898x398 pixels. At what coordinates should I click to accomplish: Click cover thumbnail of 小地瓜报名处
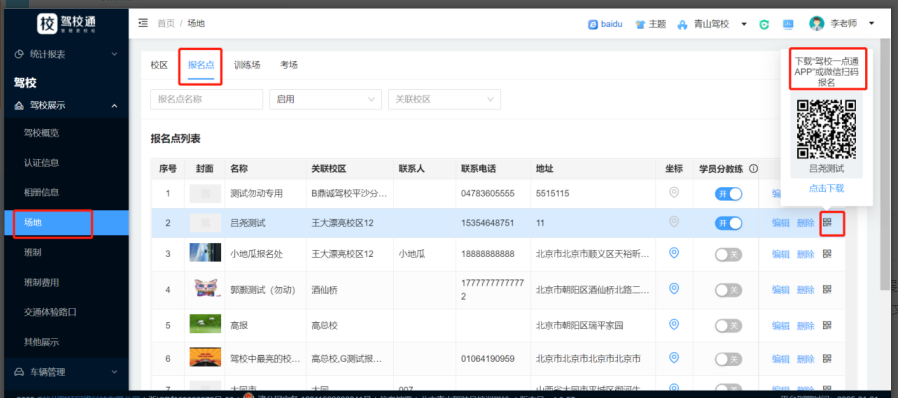[205, 253]
